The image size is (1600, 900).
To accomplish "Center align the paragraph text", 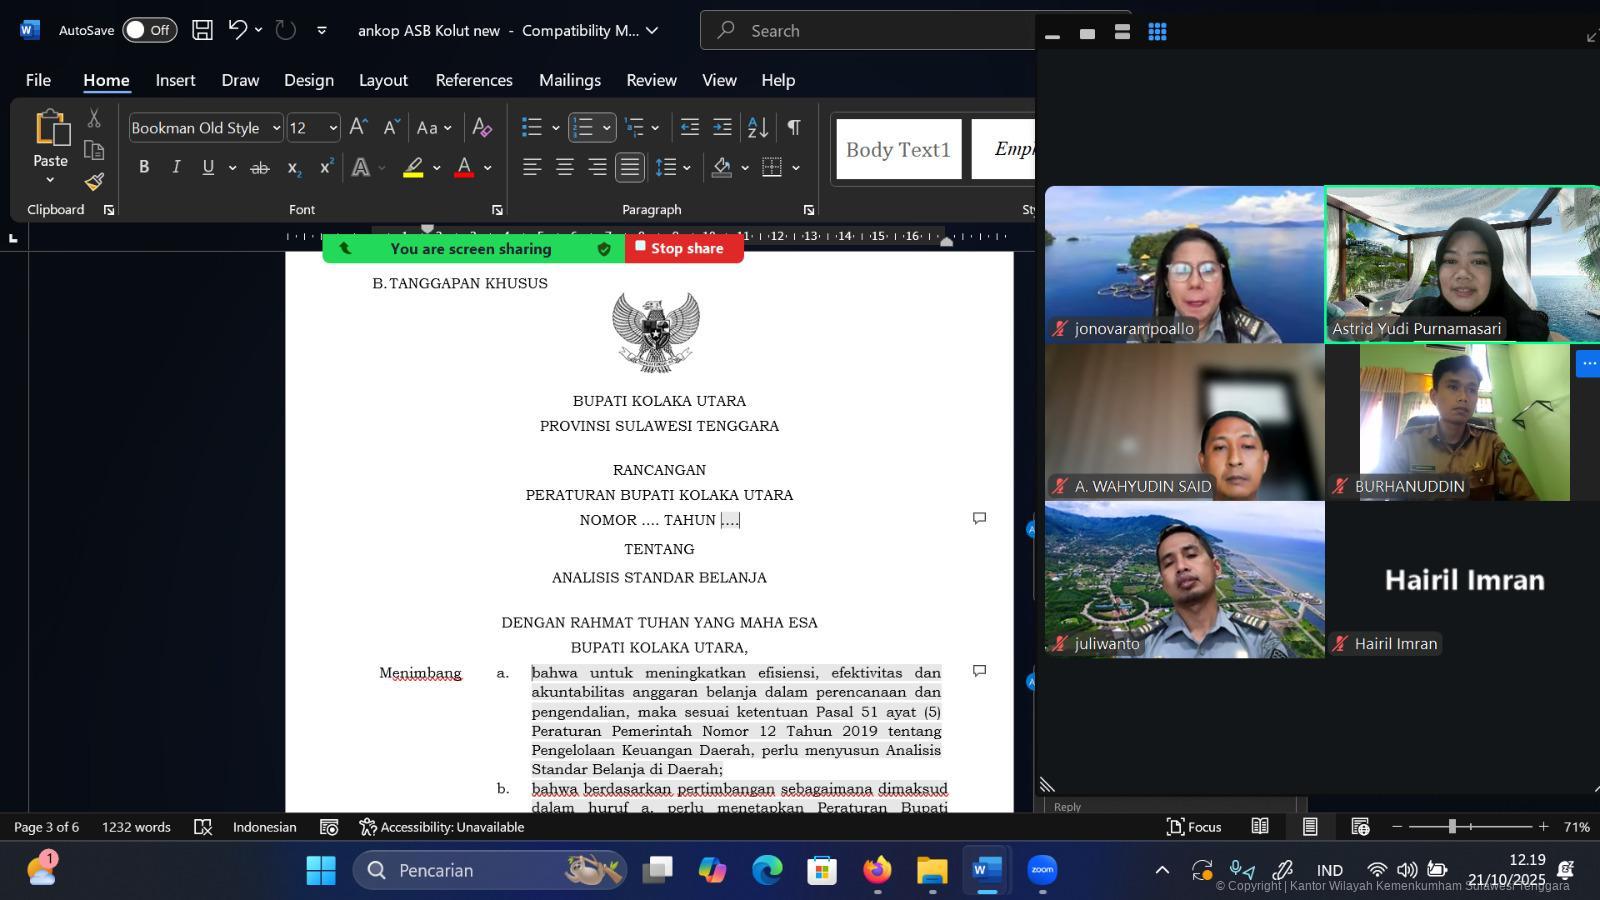I will (565, 167).
